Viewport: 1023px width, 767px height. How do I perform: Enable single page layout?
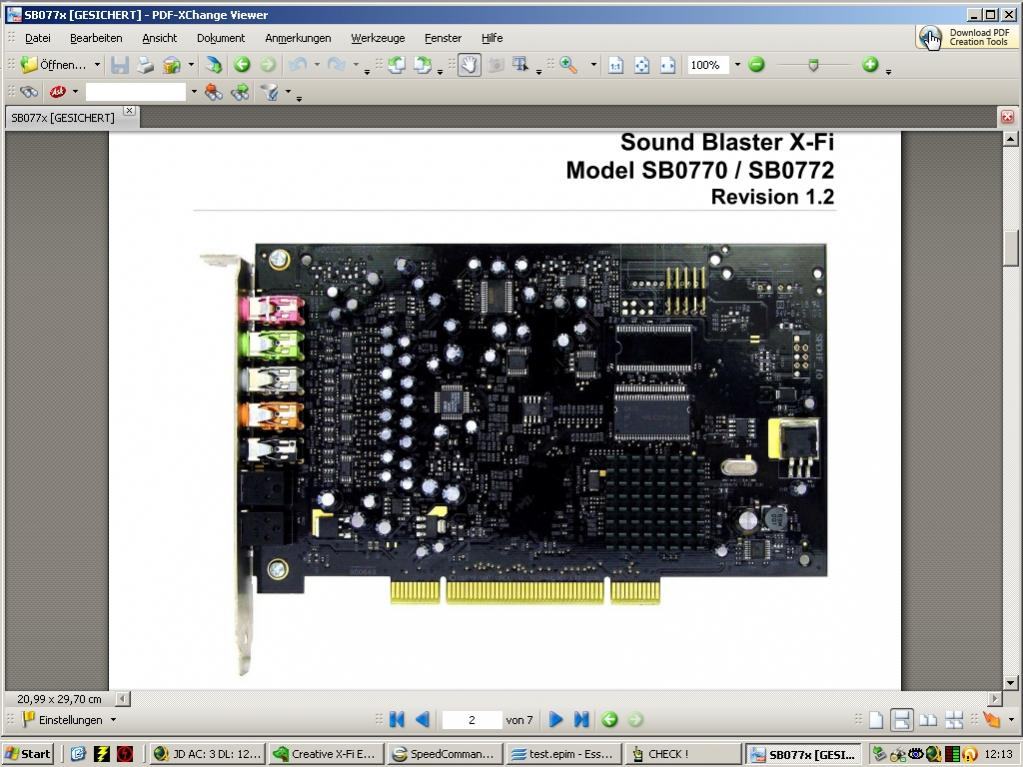point(876,719)
